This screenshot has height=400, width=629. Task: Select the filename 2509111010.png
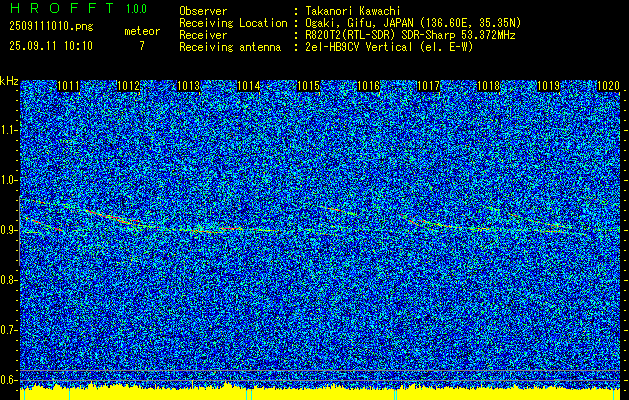(51, 26)
